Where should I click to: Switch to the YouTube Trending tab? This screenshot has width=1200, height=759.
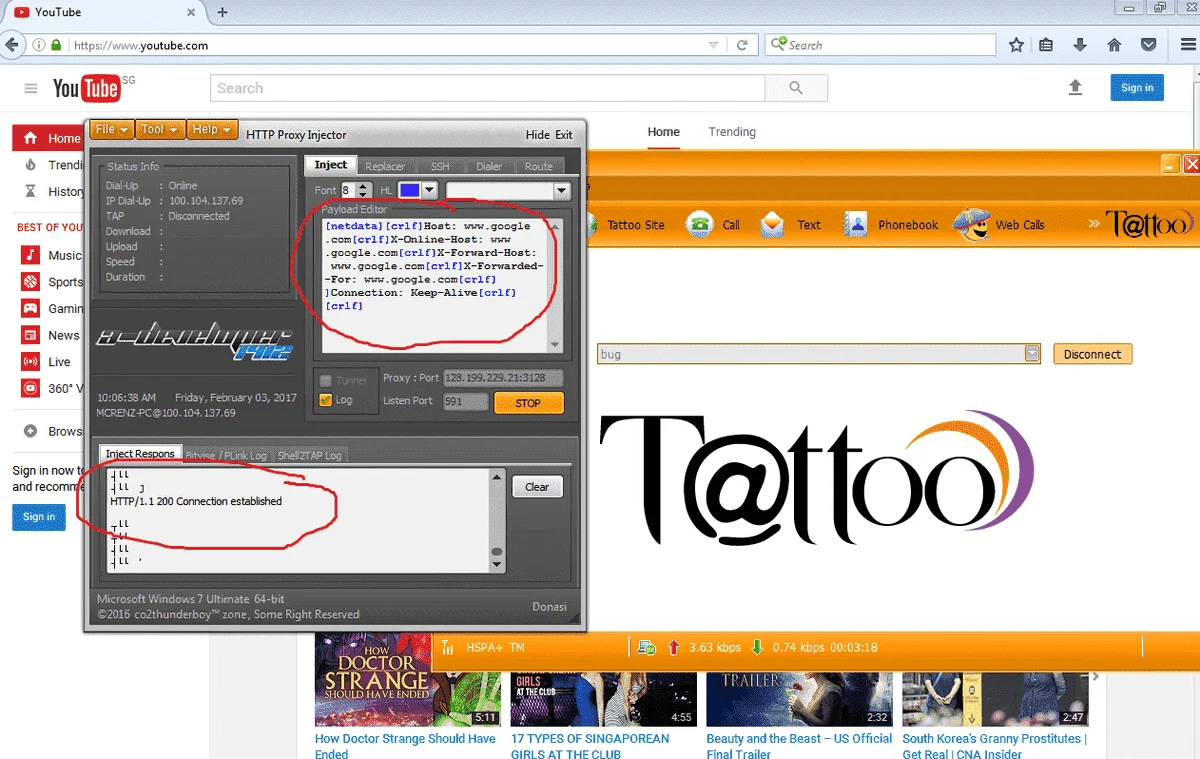click(732, 132)
